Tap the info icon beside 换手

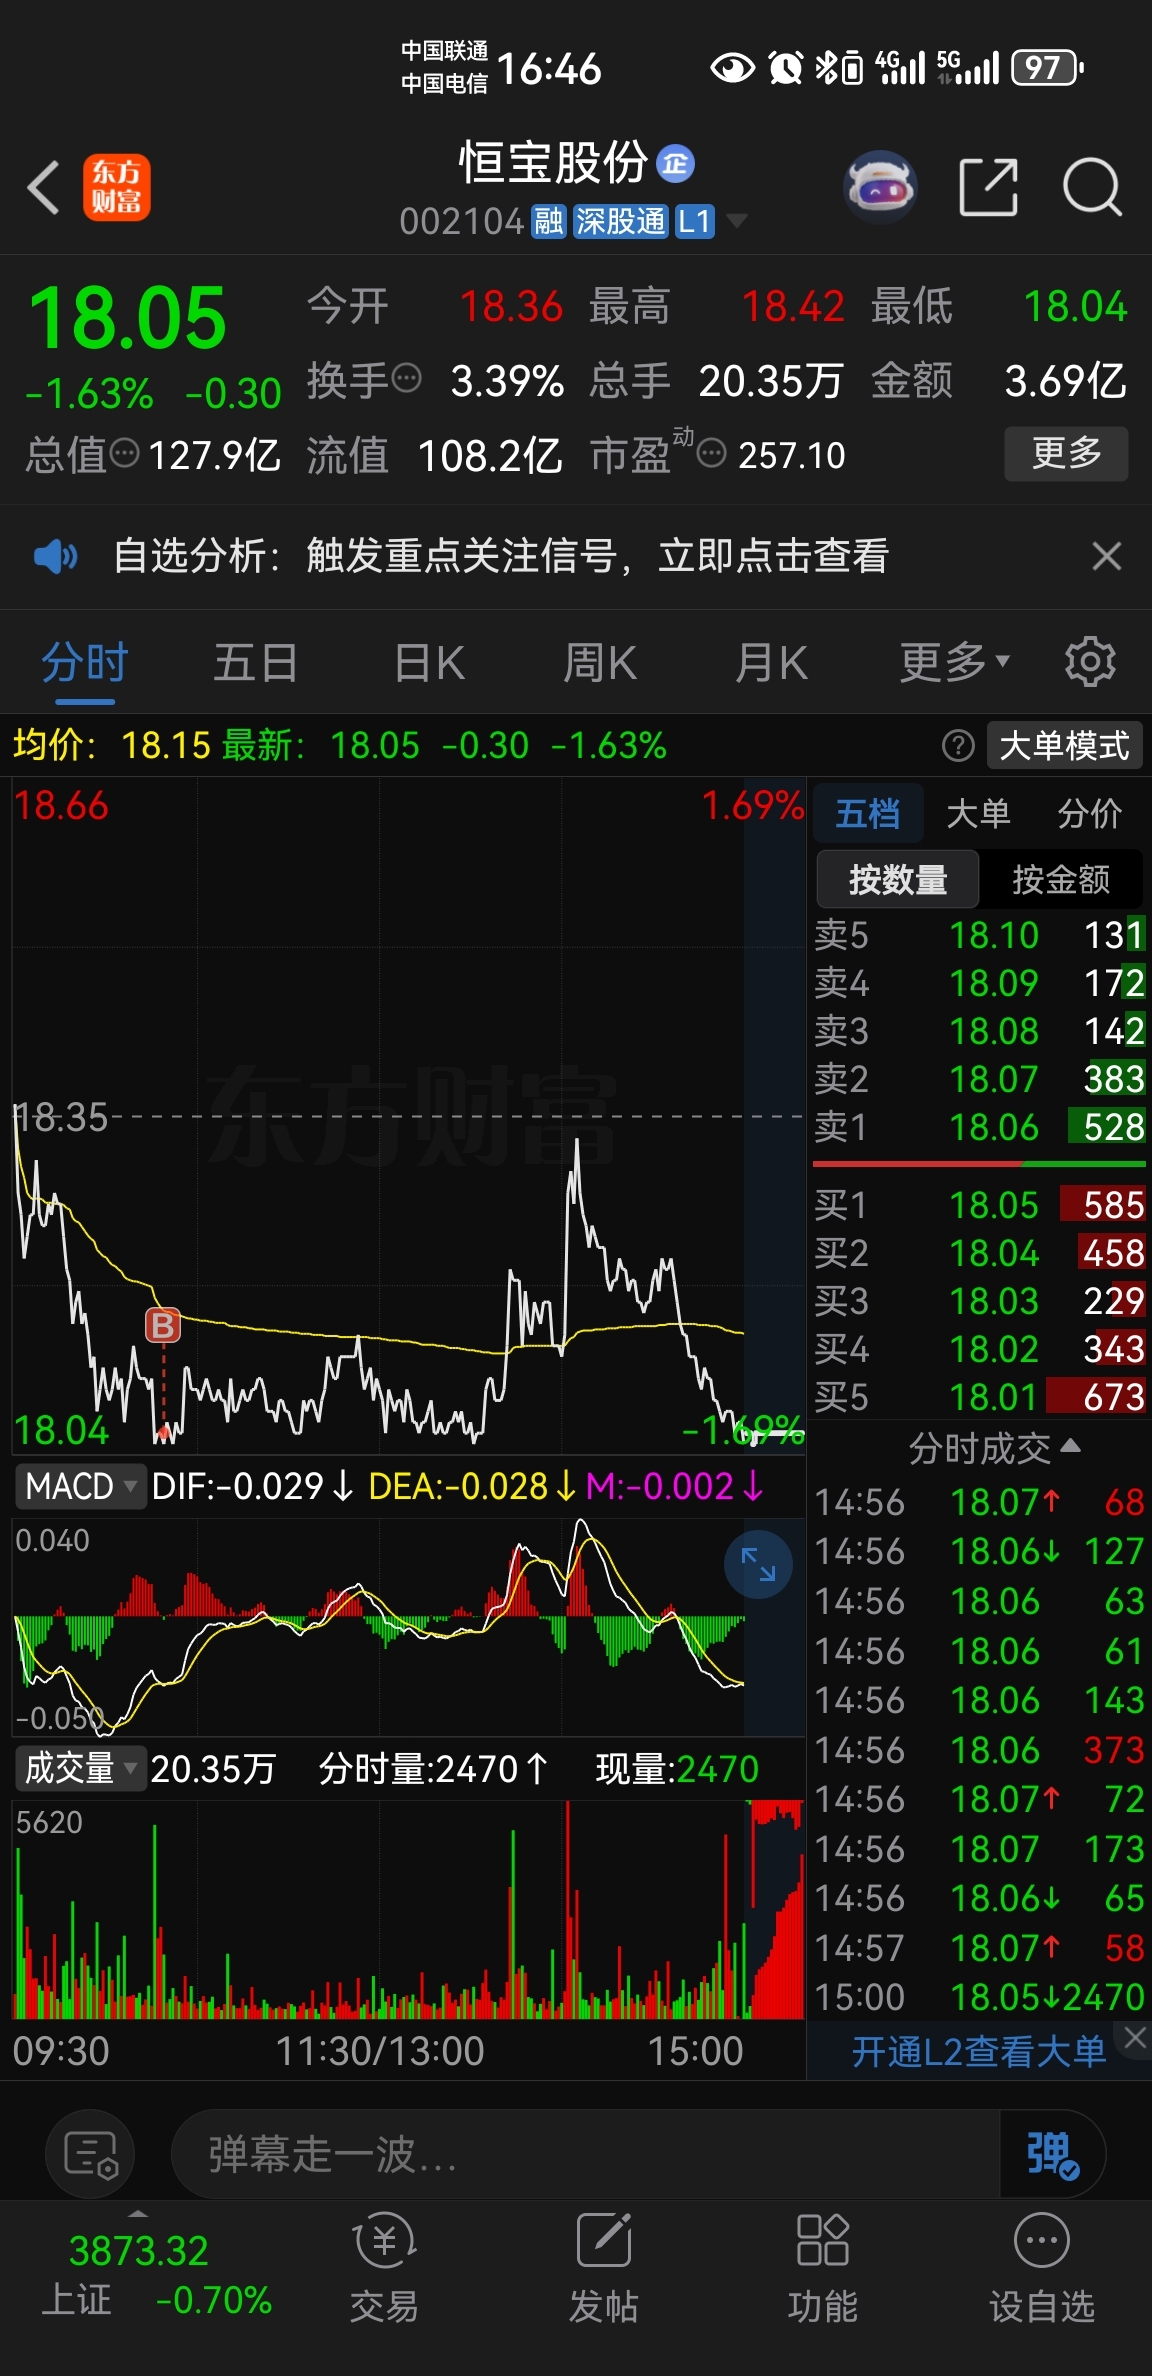pos(407,379)
